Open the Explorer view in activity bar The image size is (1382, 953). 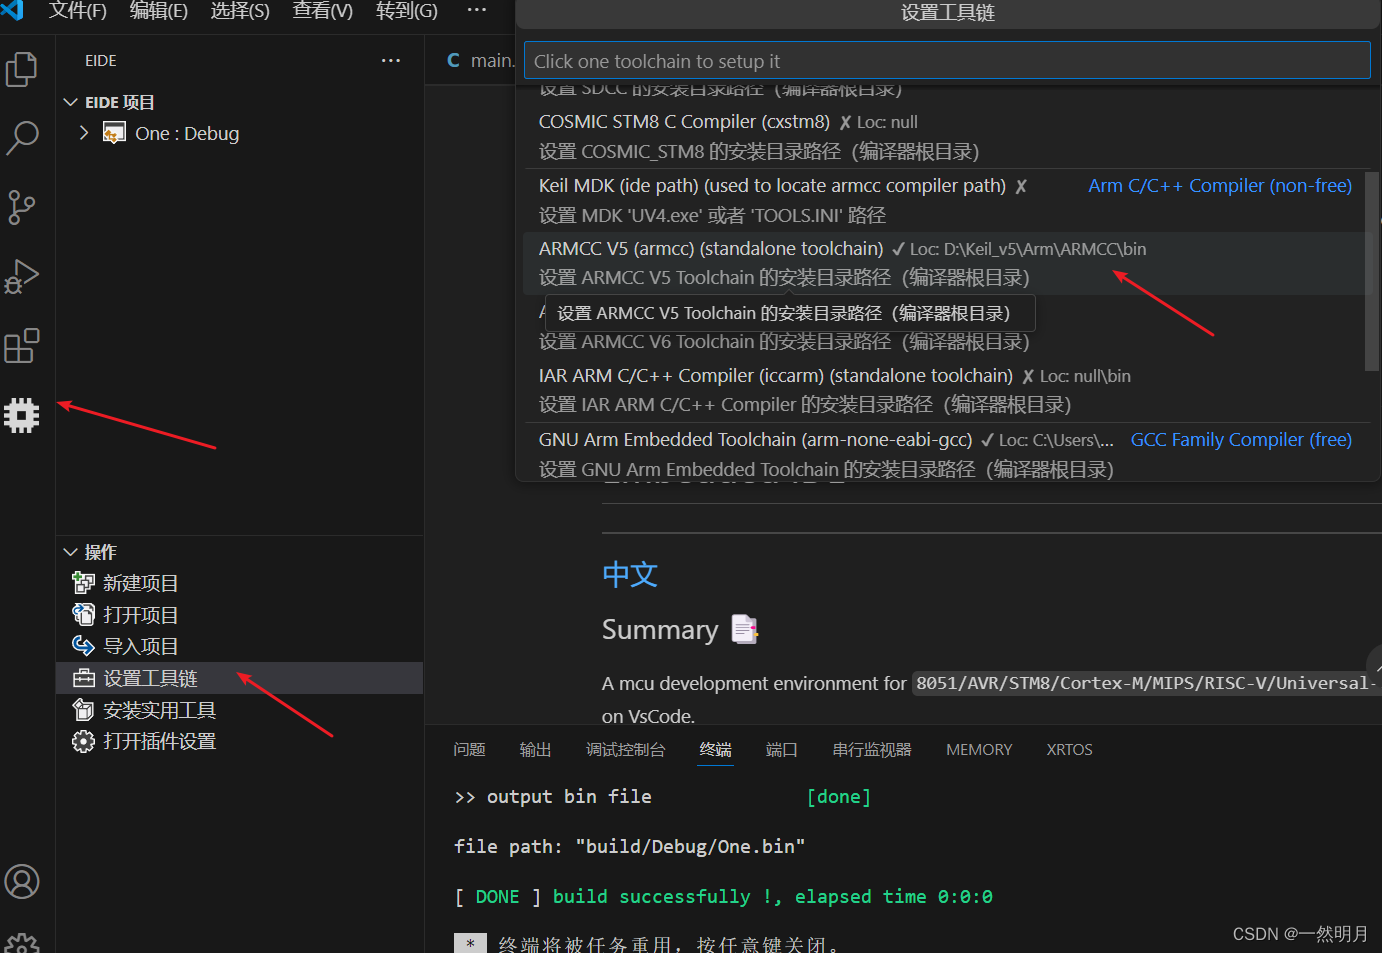pos(22,69)
